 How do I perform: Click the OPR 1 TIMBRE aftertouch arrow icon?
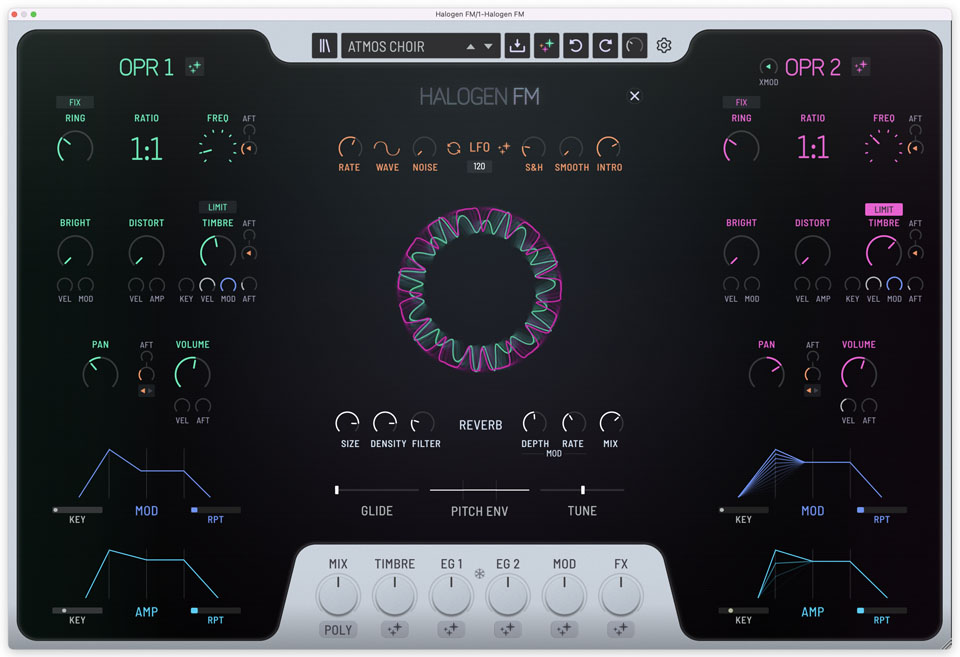tap(249, 253)
